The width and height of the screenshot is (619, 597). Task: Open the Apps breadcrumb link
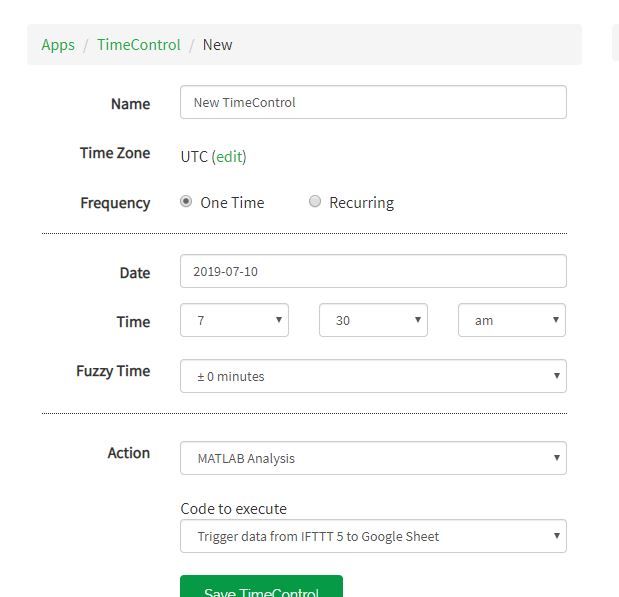58,45
